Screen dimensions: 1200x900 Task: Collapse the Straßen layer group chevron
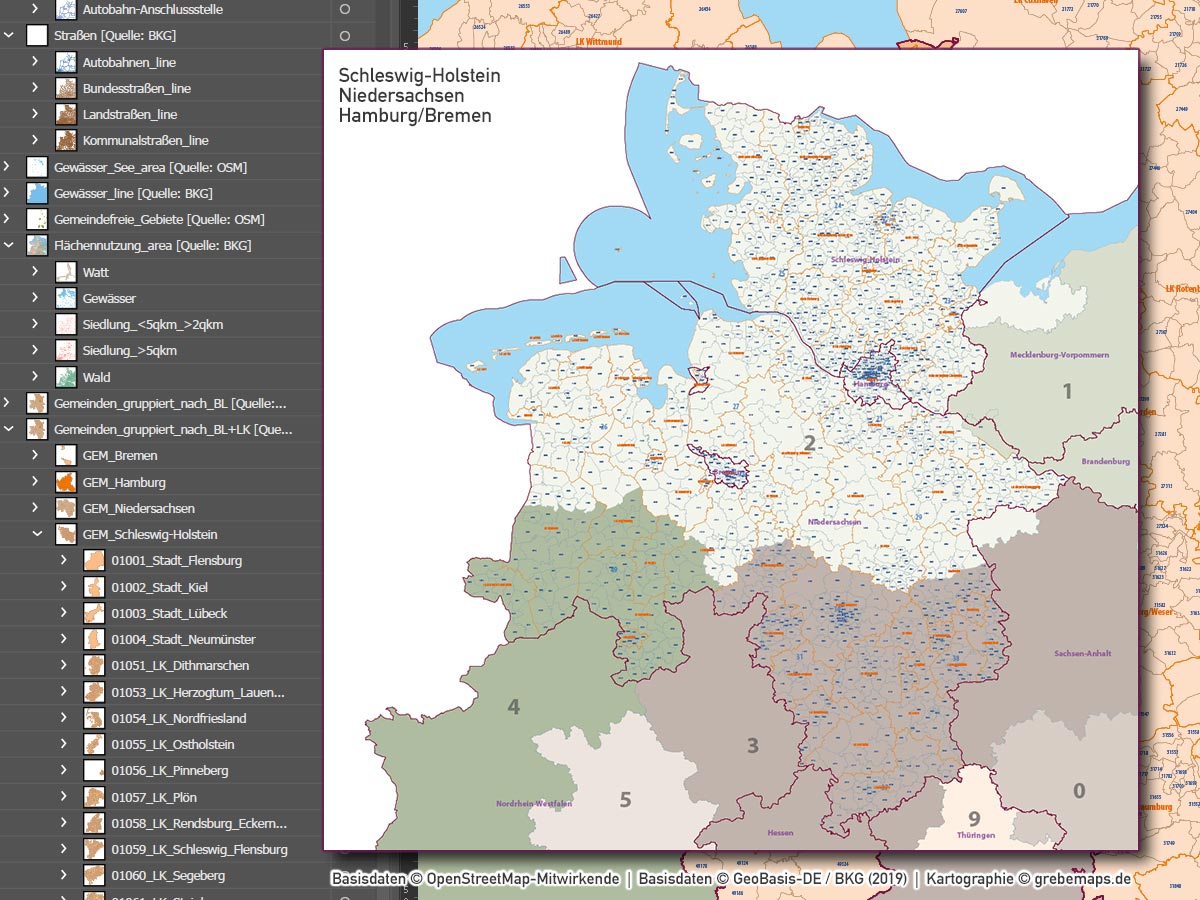(x=9, y=36)
